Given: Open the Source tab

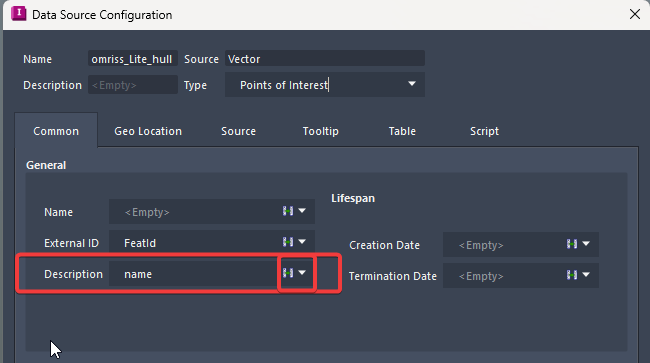Looking at the screenshot, I should [238, 131].
